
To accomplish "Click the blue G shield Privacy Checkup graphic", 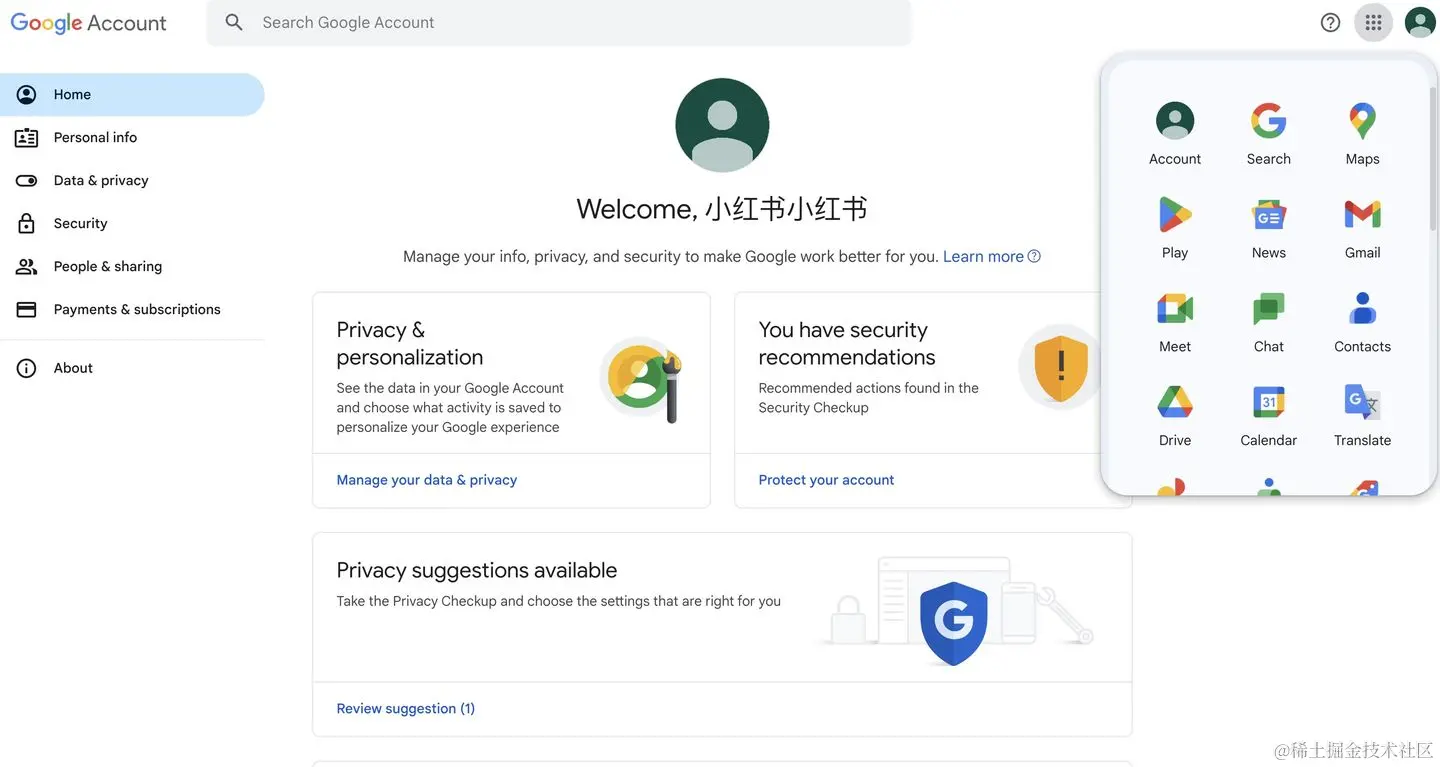I will [x=953, y=622].
